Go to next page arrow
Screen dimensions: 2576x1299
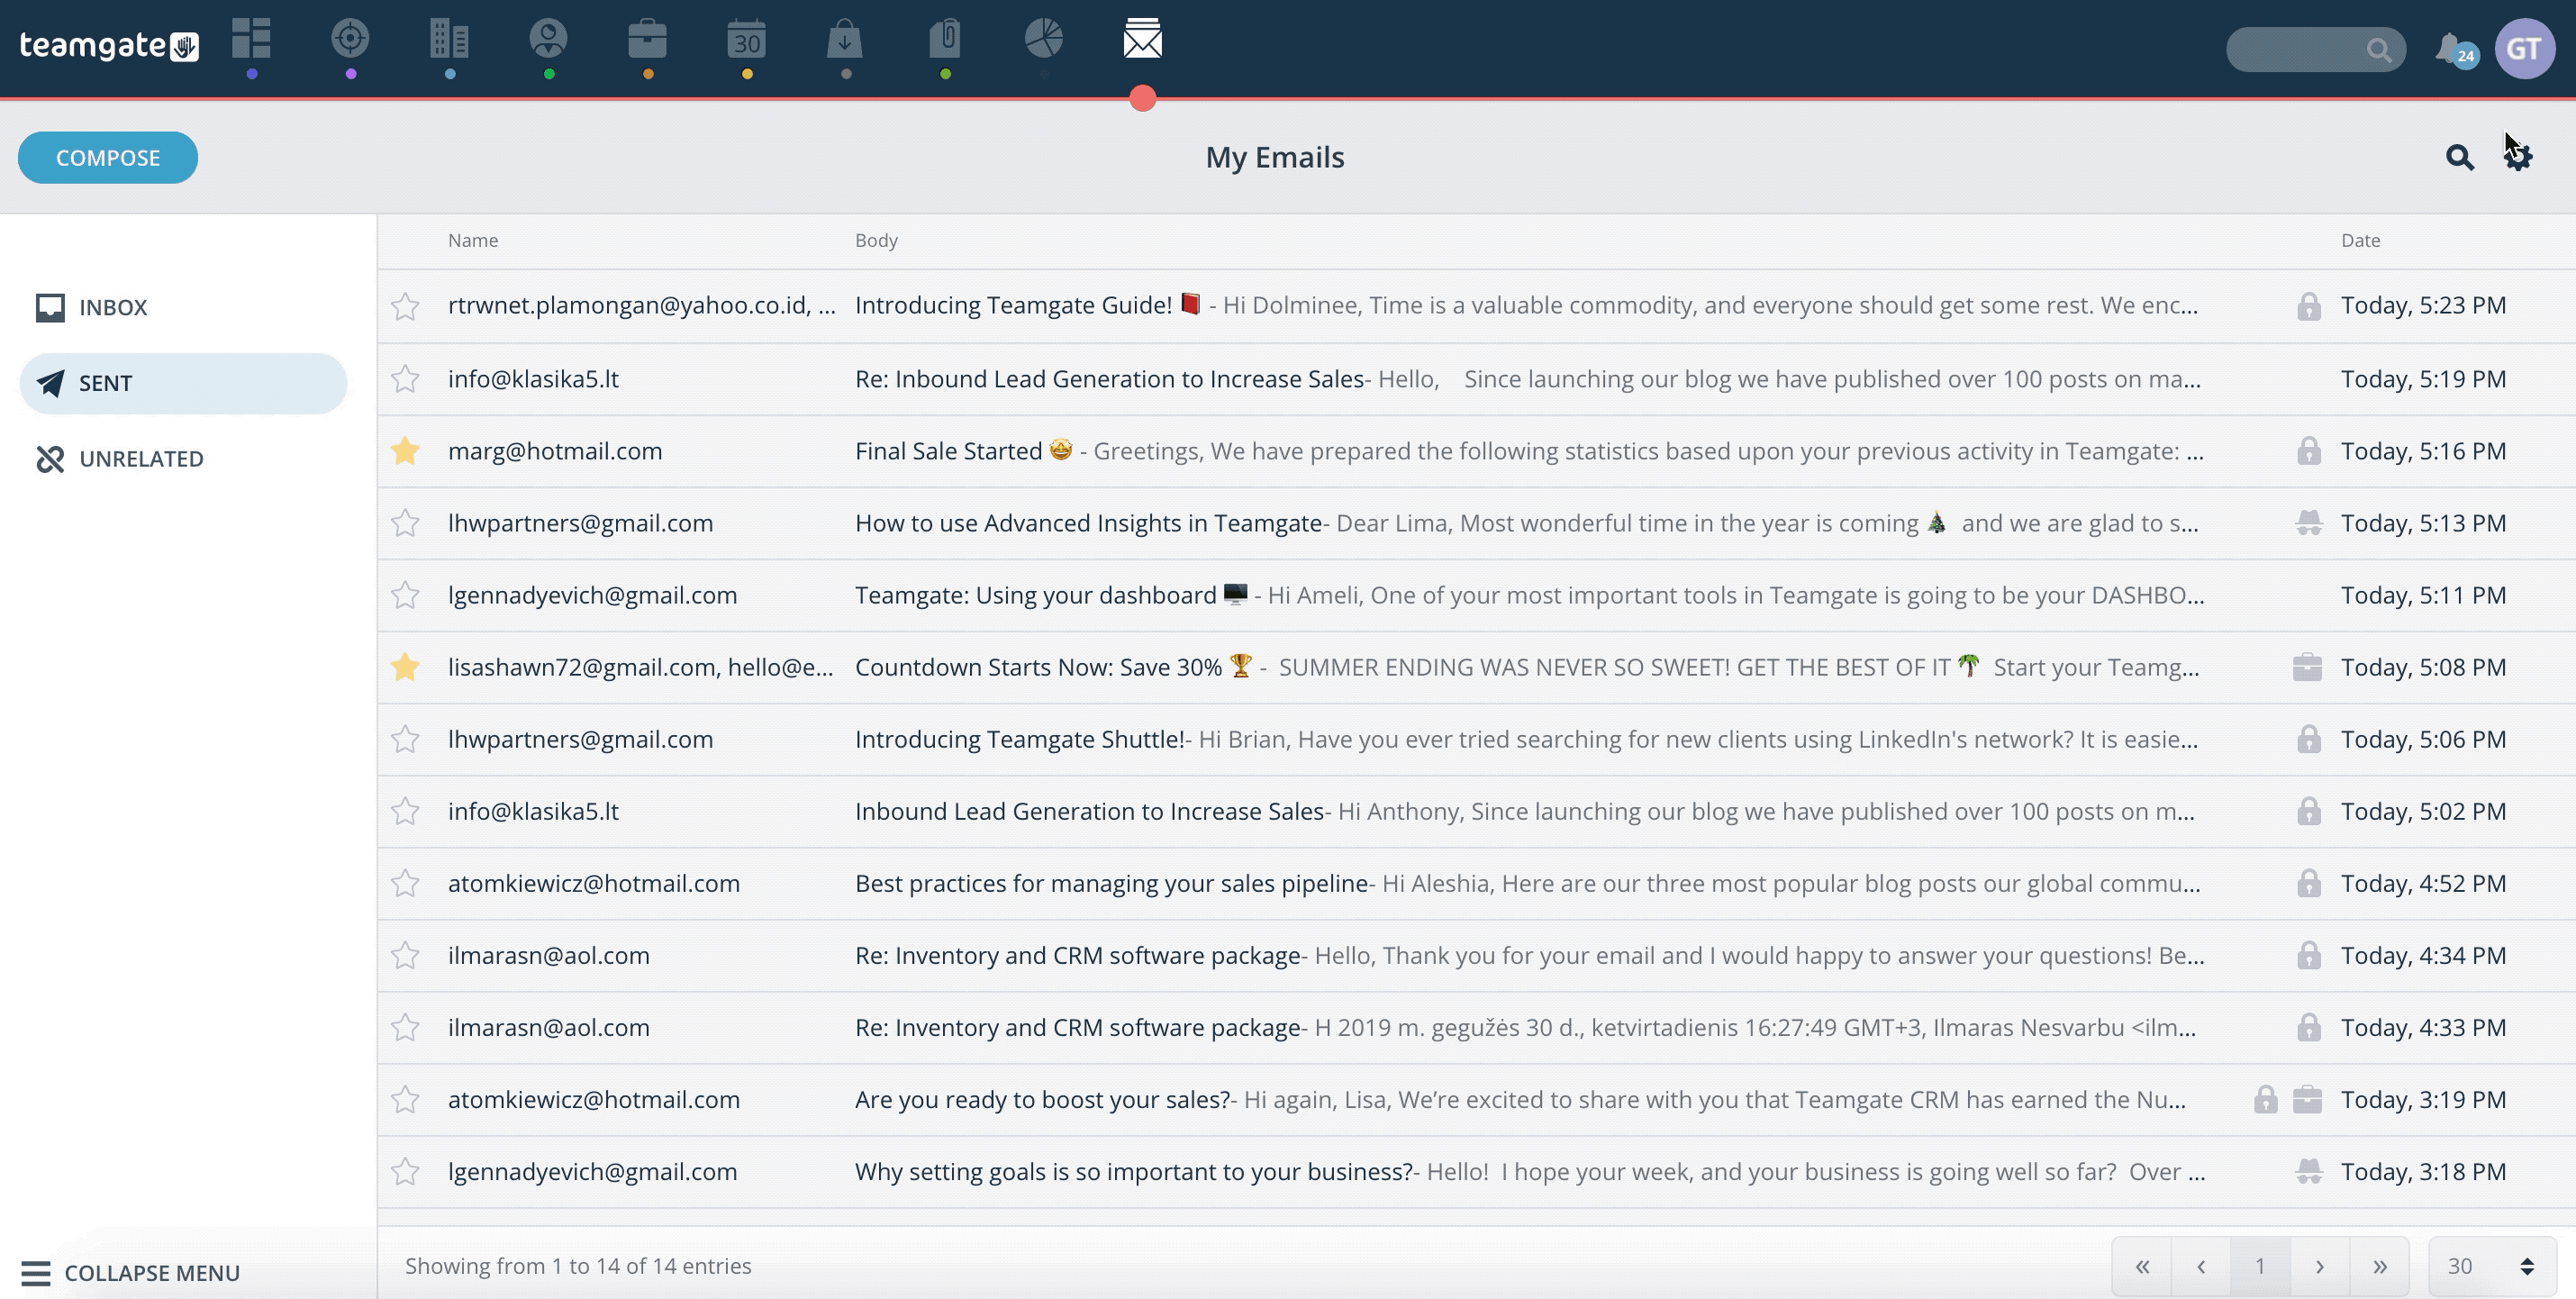coord(2320,1266)
